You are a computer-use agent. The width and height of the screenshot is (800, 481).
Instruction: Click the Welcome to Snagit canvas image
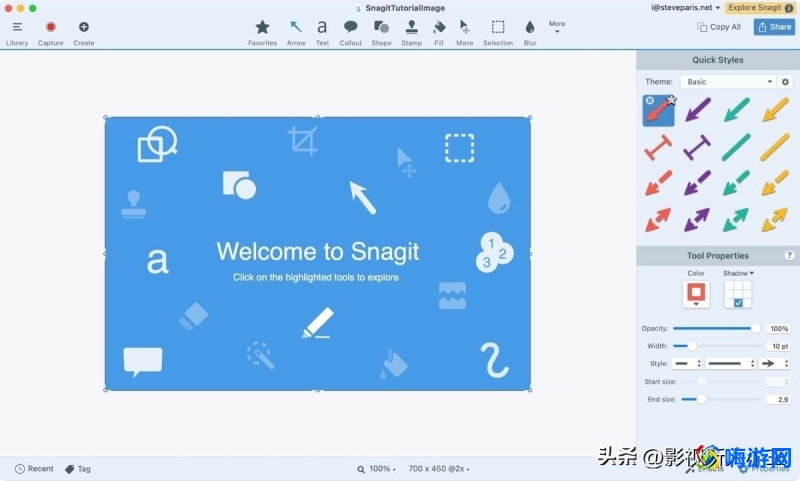[317, 254]
